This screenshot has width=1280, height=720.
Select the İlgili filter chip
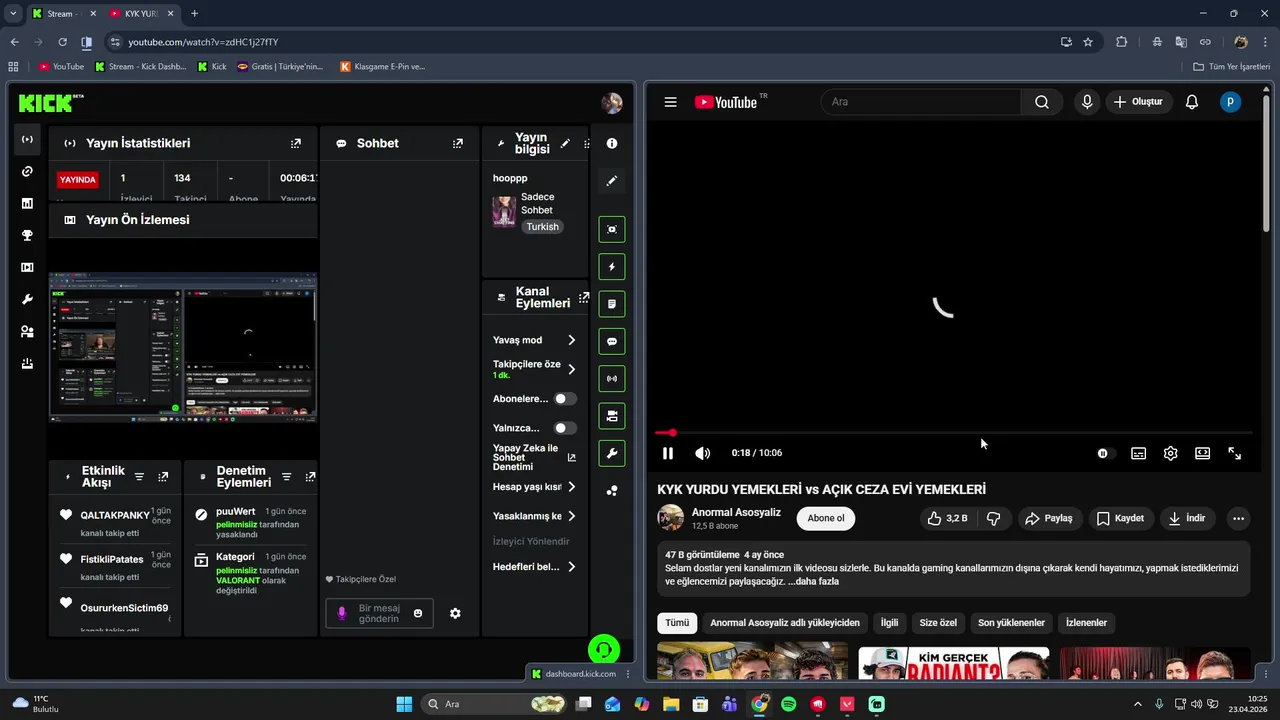click(x=889, y=623)
